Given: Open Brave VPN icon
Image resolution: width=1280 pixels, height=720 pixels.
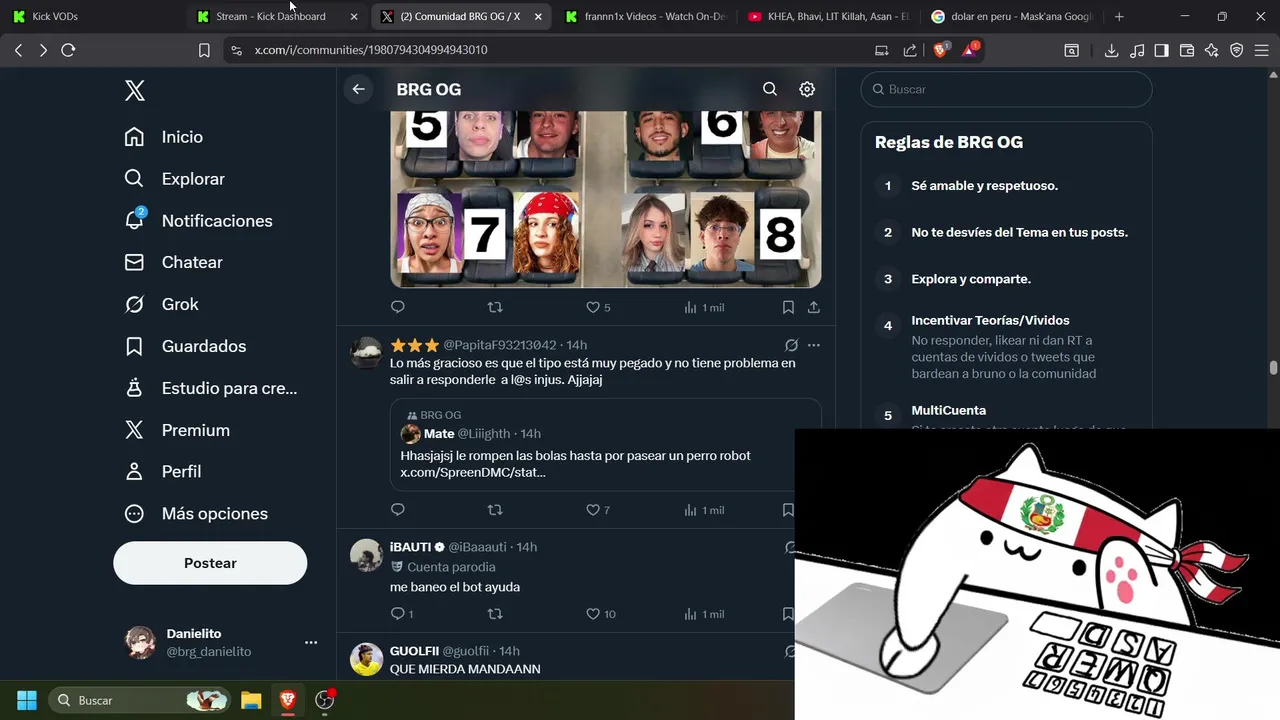Looking at the screenshot, I should 1237,50.
